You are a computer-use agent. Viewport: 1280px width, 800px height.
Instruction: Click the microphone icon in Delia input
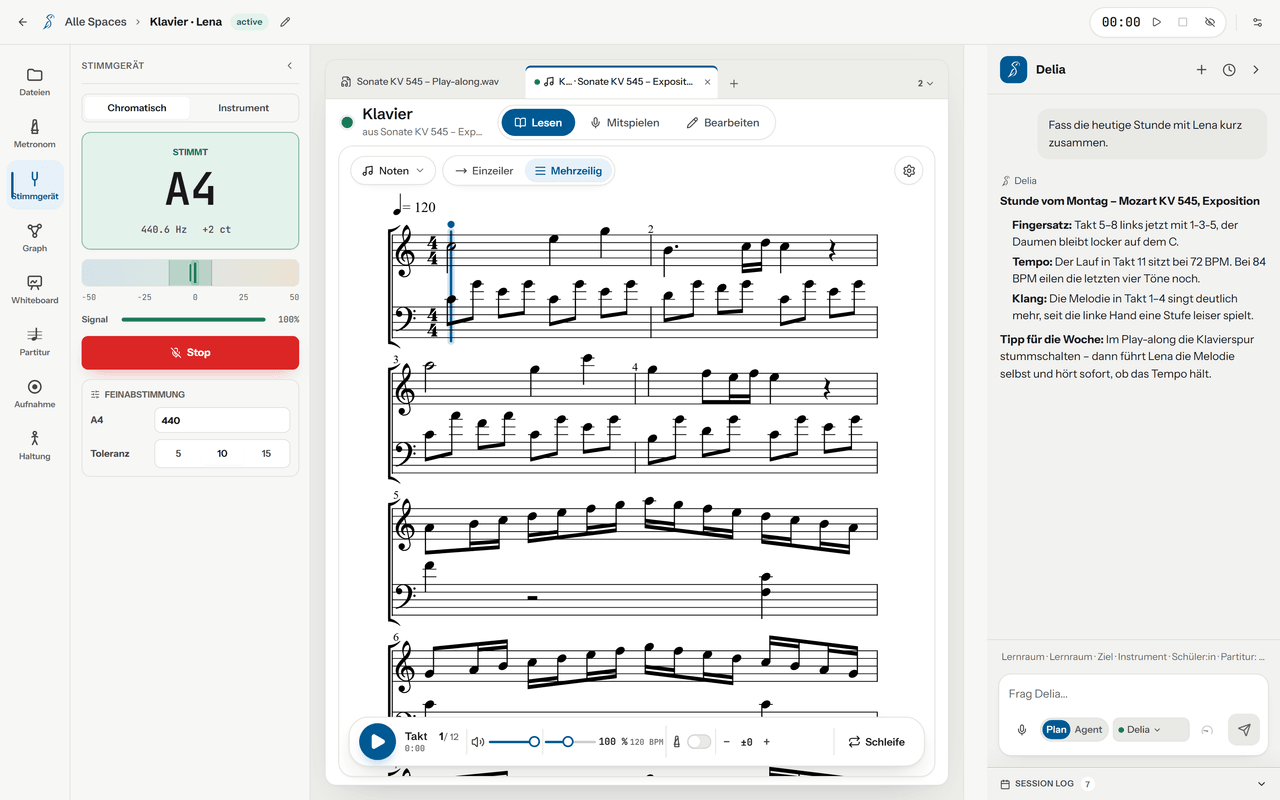click(x=1022, y=730)
